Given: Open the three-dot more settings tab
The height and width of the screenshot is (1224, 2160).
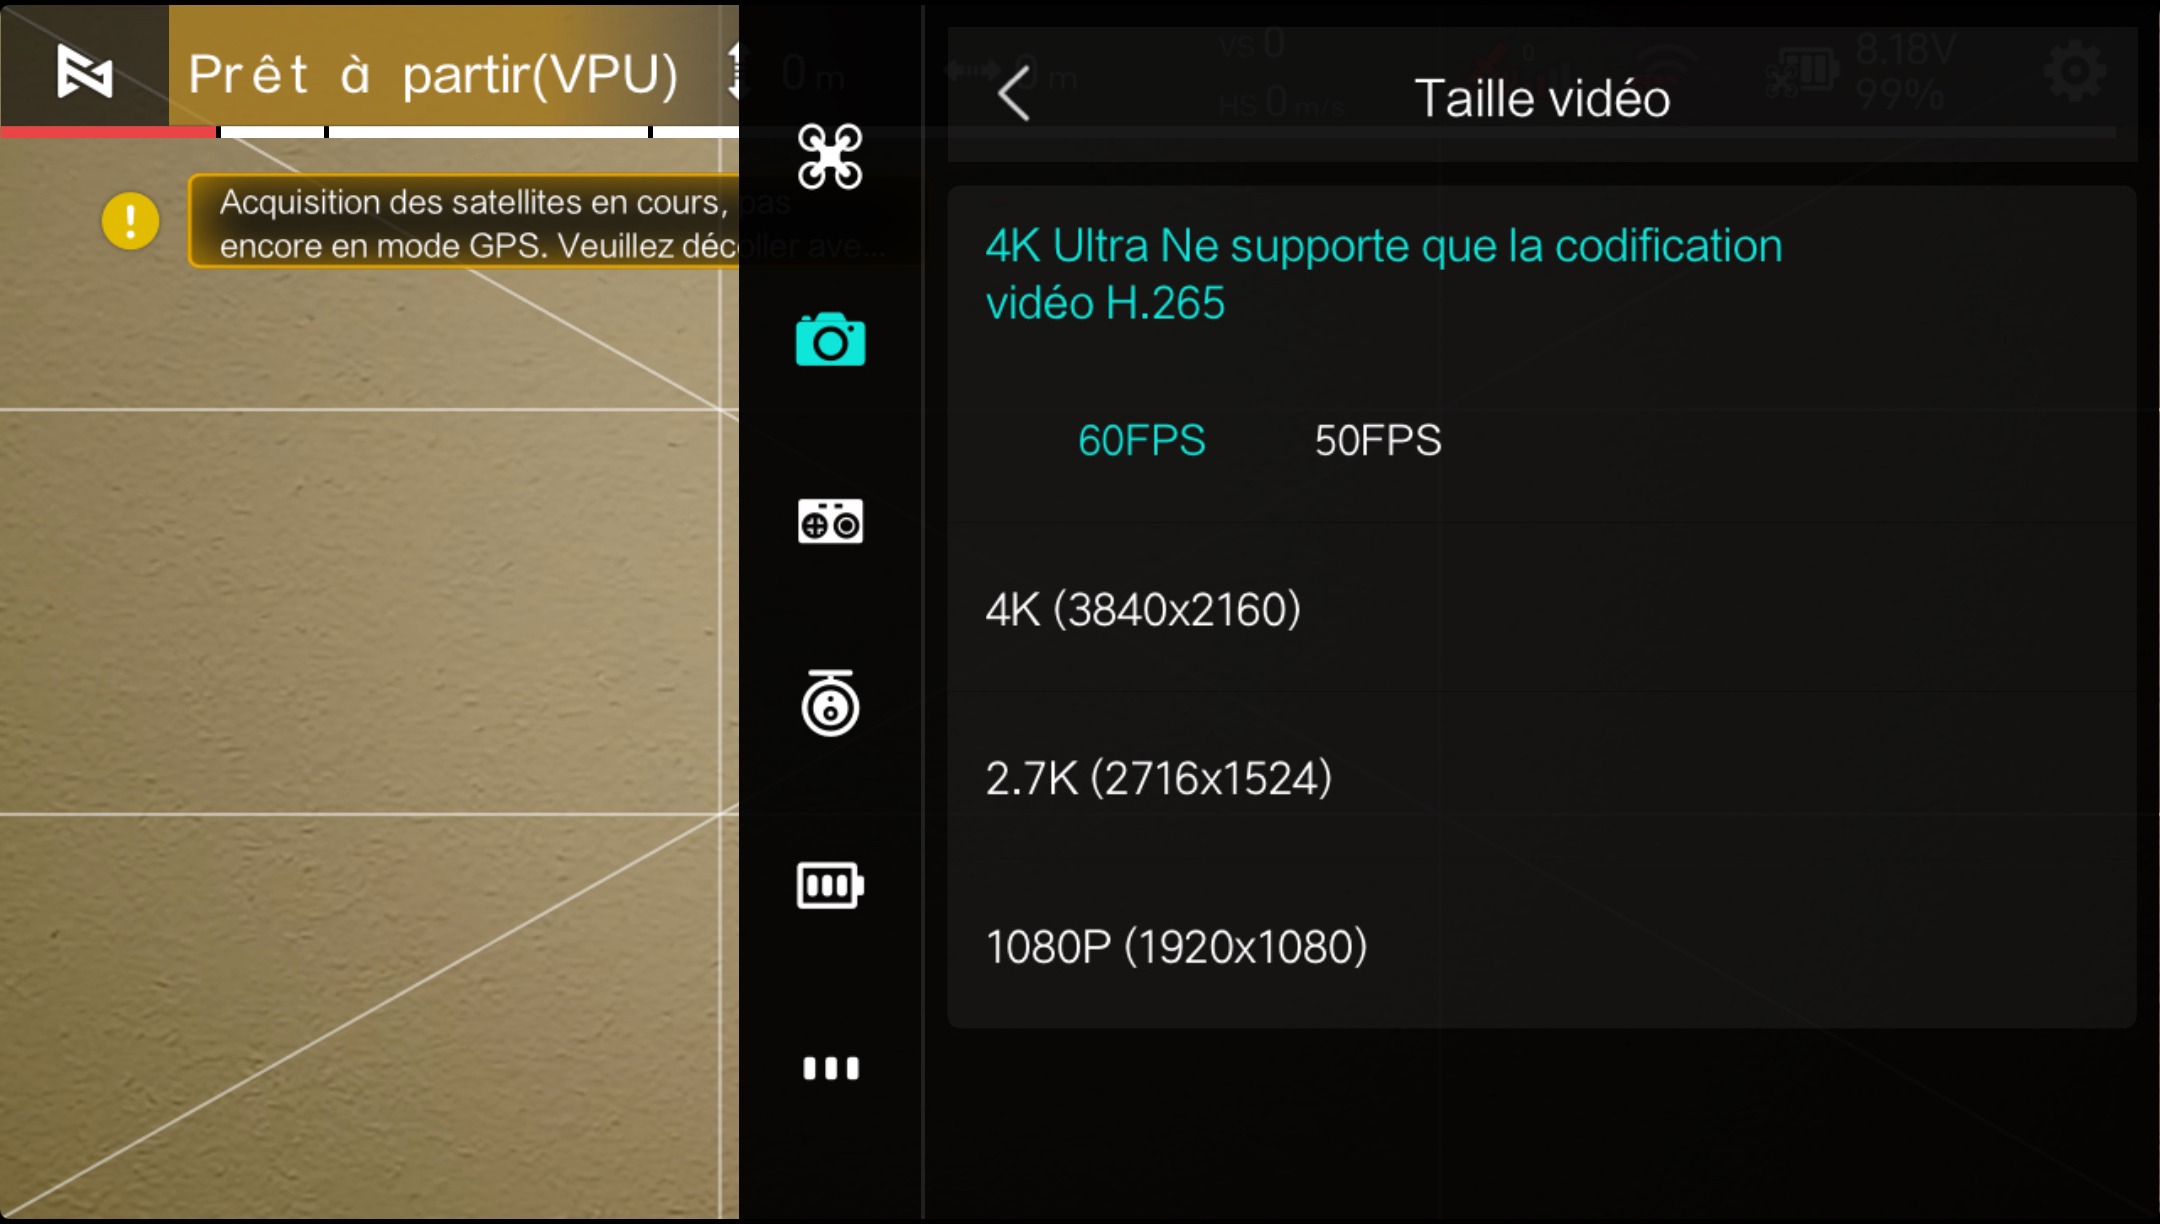Looking at the screenshot, I should (x=830, y=1068).
